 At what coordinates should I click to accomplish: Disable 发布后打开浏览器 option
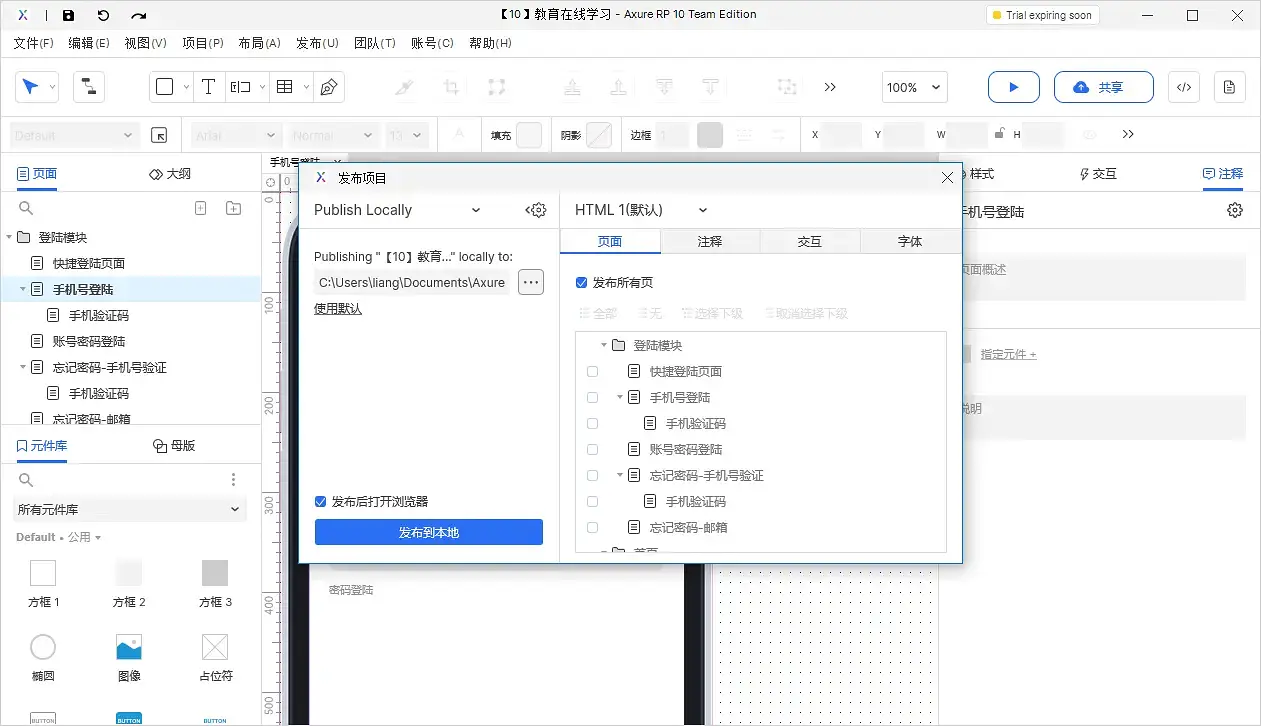tap(320, 501)
